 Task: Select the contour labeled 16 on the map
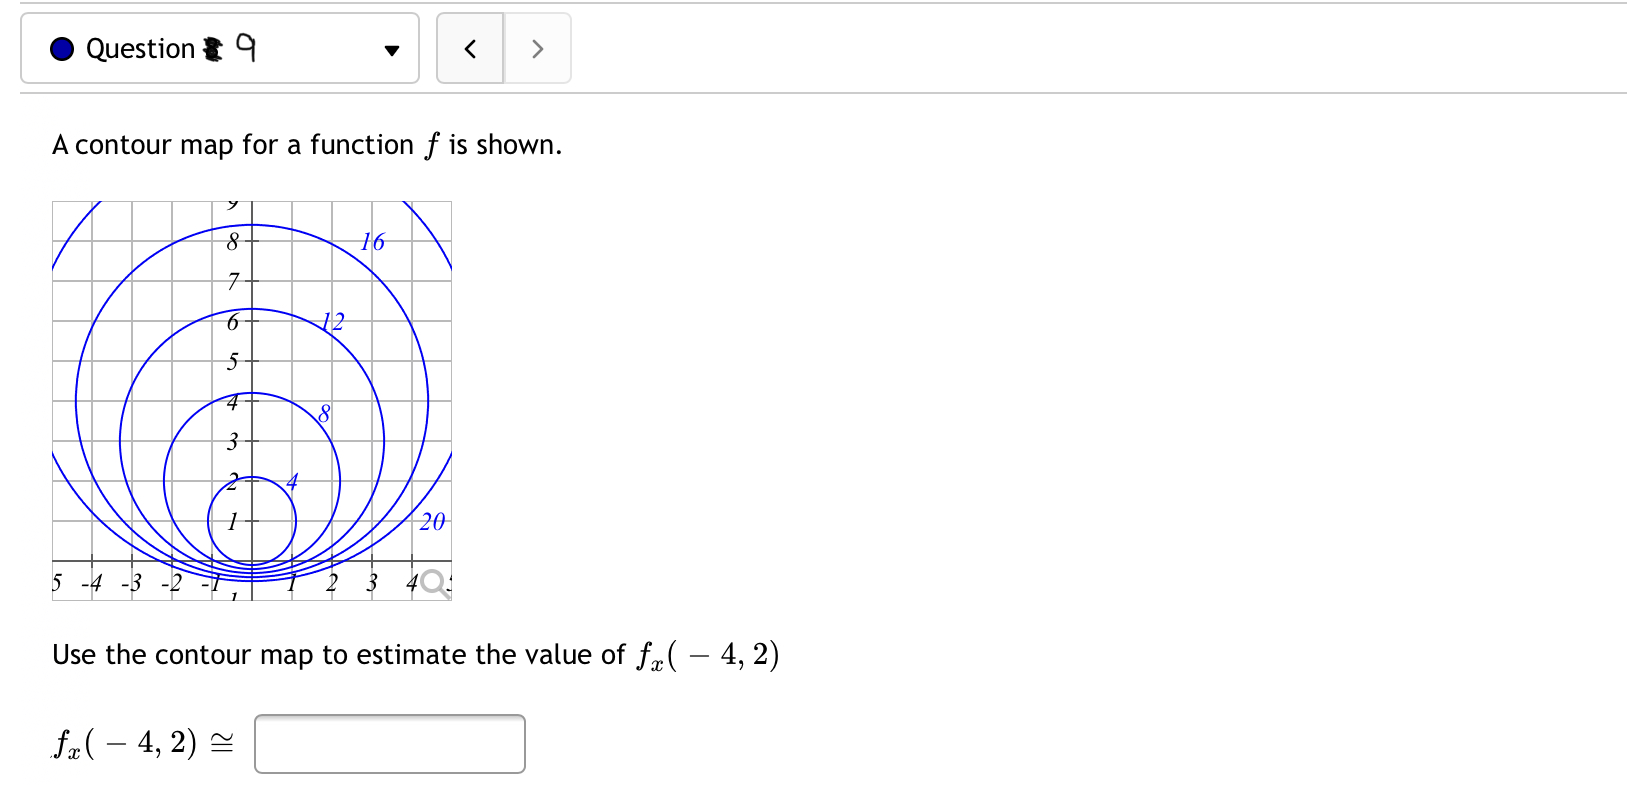(372, 242)
